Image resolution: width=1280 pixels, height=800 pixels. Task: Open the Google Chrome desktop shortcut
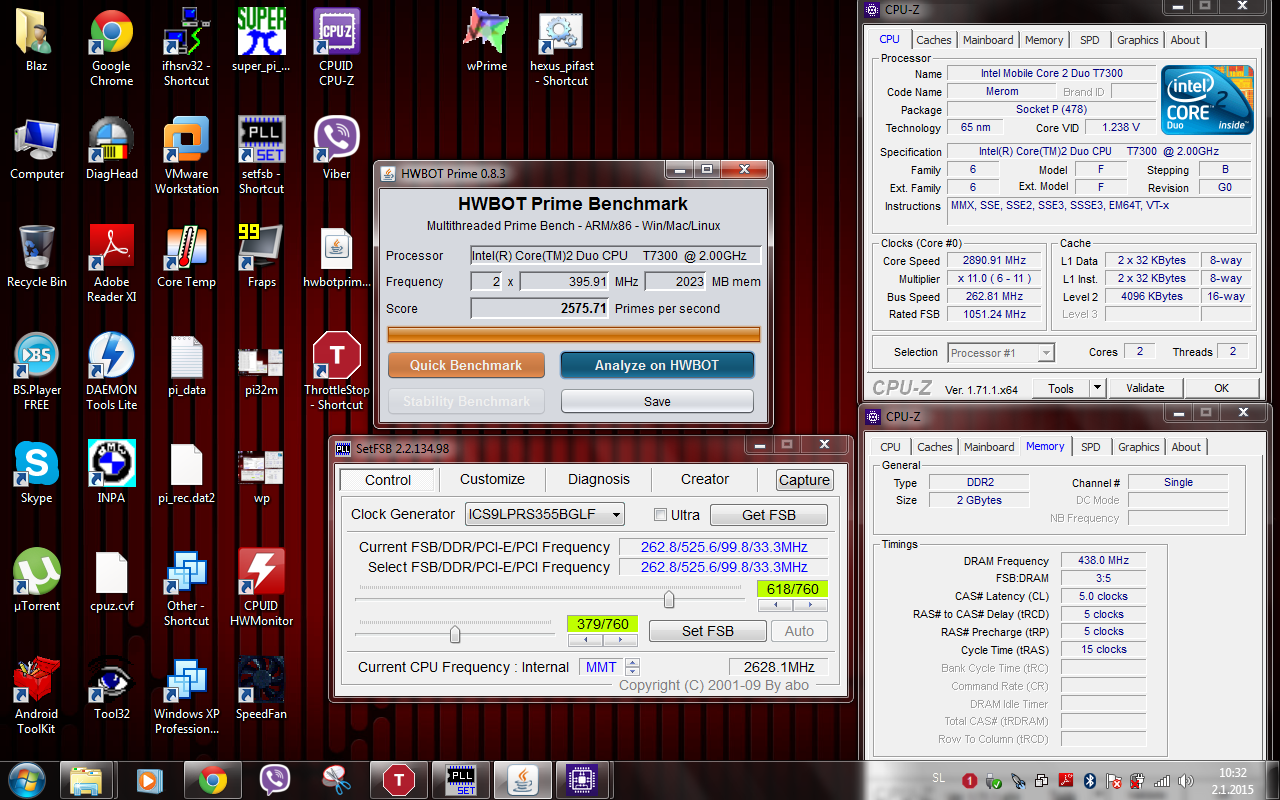click(x=111, y=47)
